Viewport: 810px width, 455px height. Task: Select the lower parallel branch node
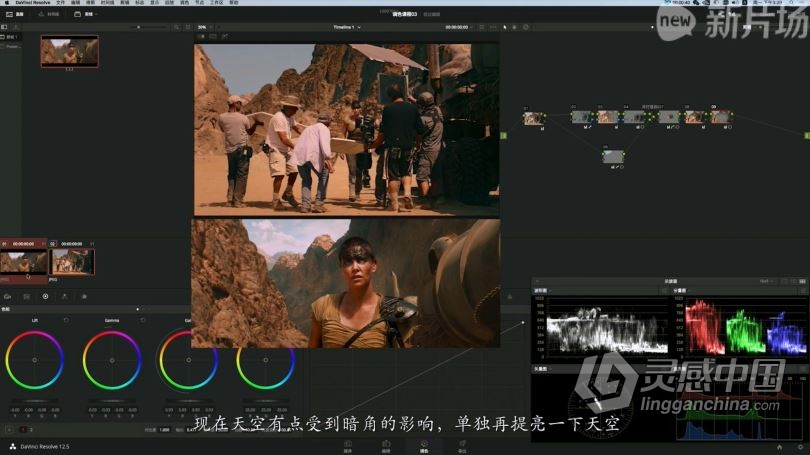613,156
